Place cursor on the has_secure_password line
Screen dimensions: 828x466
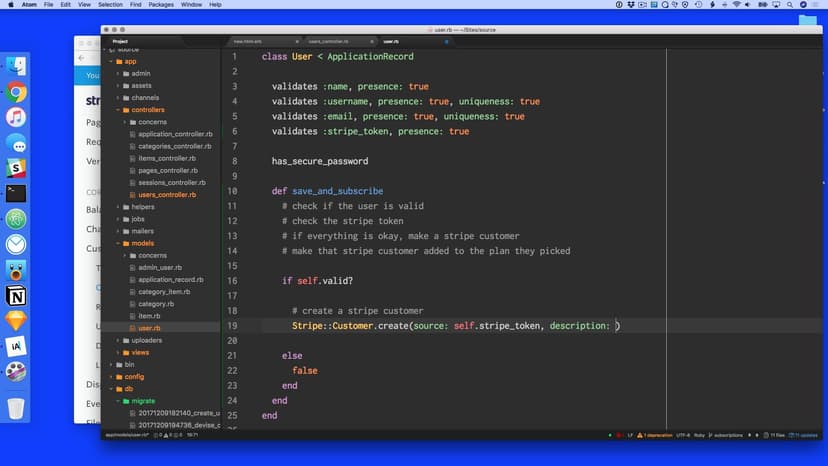pos(320,161)
